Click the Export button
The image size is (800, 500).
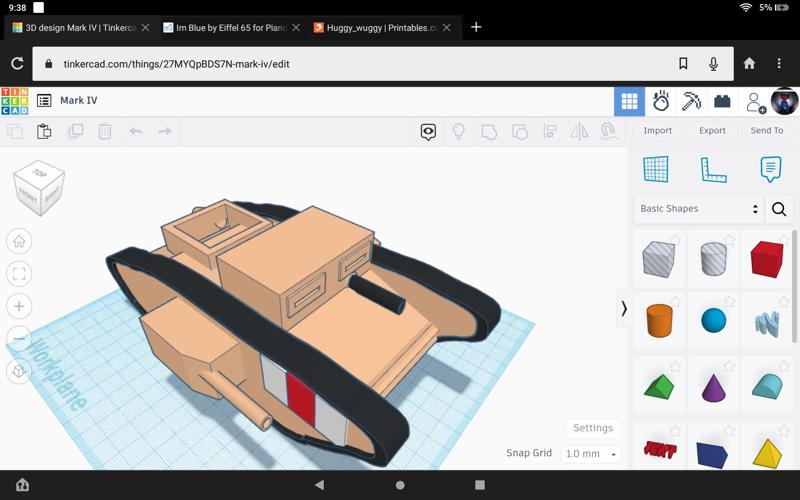pyautogui.click(x=712, y=130)
